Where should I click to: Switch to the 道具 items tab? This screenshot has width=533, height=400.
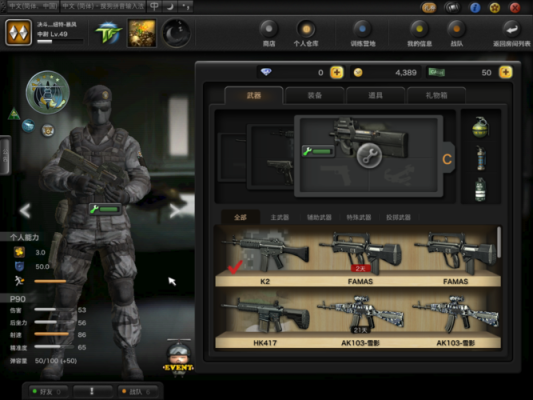[375, 95]
